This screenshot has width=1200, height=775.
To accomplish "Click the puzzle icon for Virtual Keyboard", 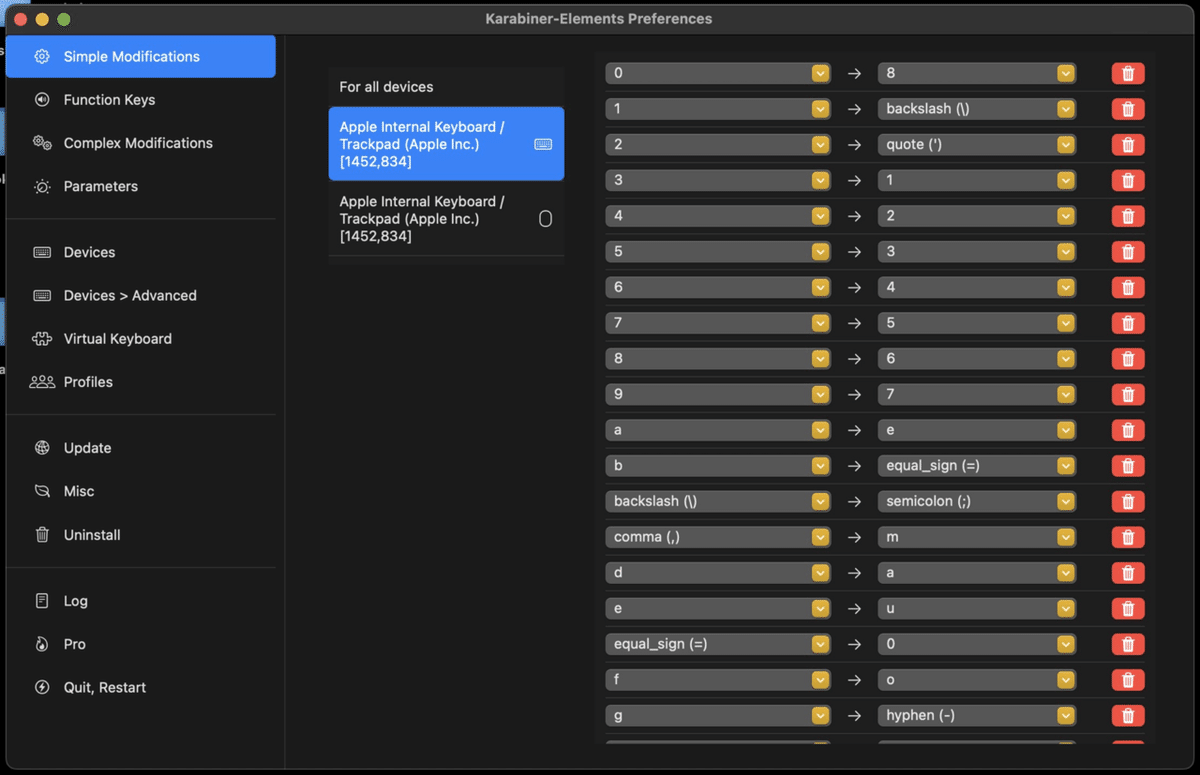I will coord(42,339).
